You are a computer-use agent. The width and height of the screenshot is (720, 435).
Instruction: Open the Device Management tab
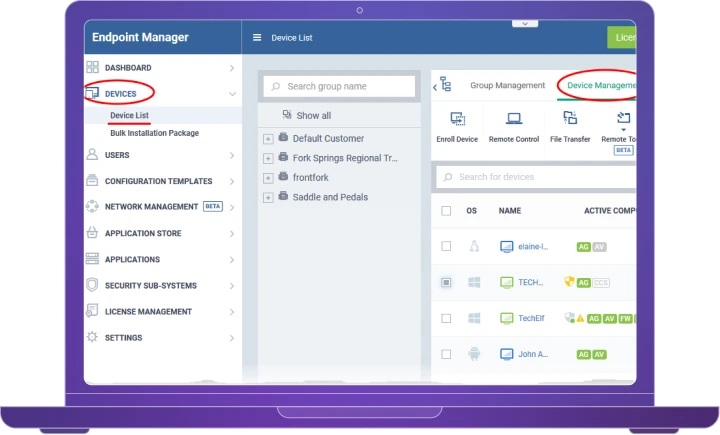tap(600, 86)
